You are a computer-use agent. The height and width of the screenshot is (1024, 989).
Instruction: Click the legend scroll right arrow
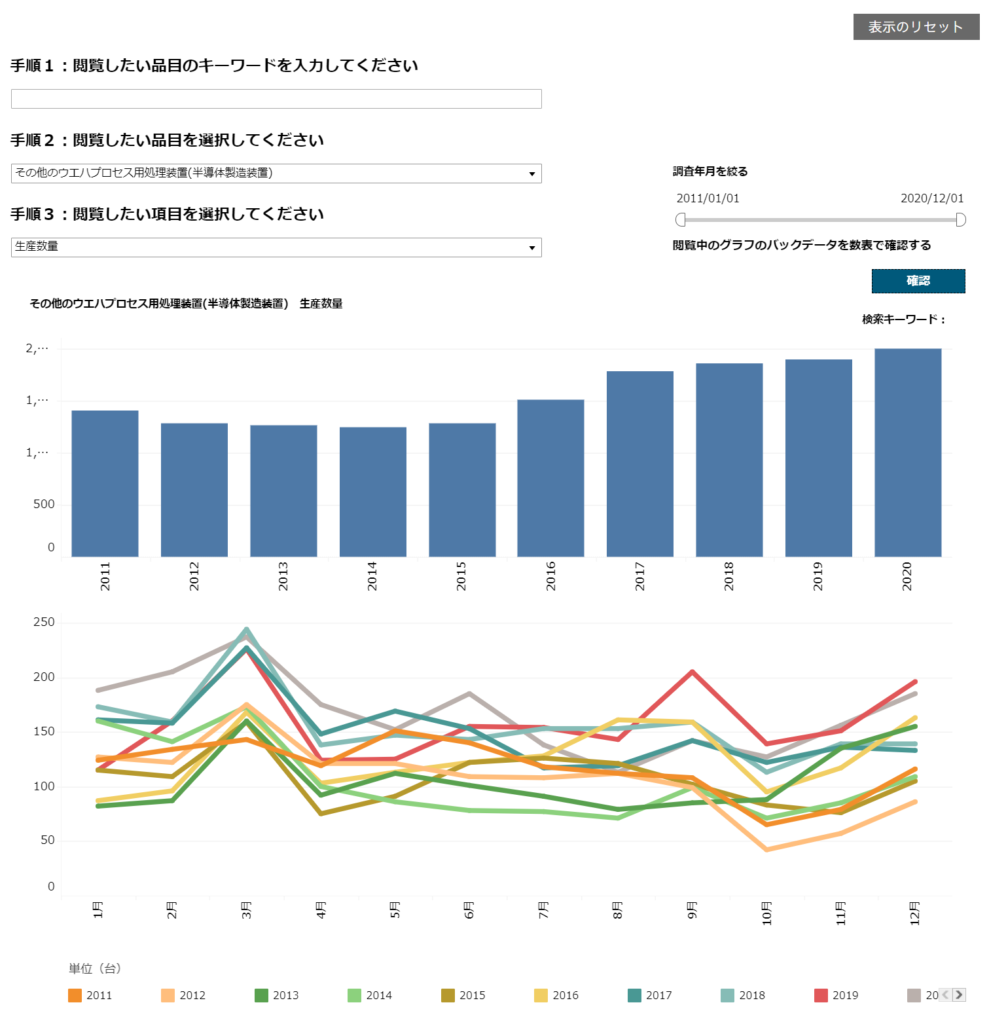pos(959,995)
